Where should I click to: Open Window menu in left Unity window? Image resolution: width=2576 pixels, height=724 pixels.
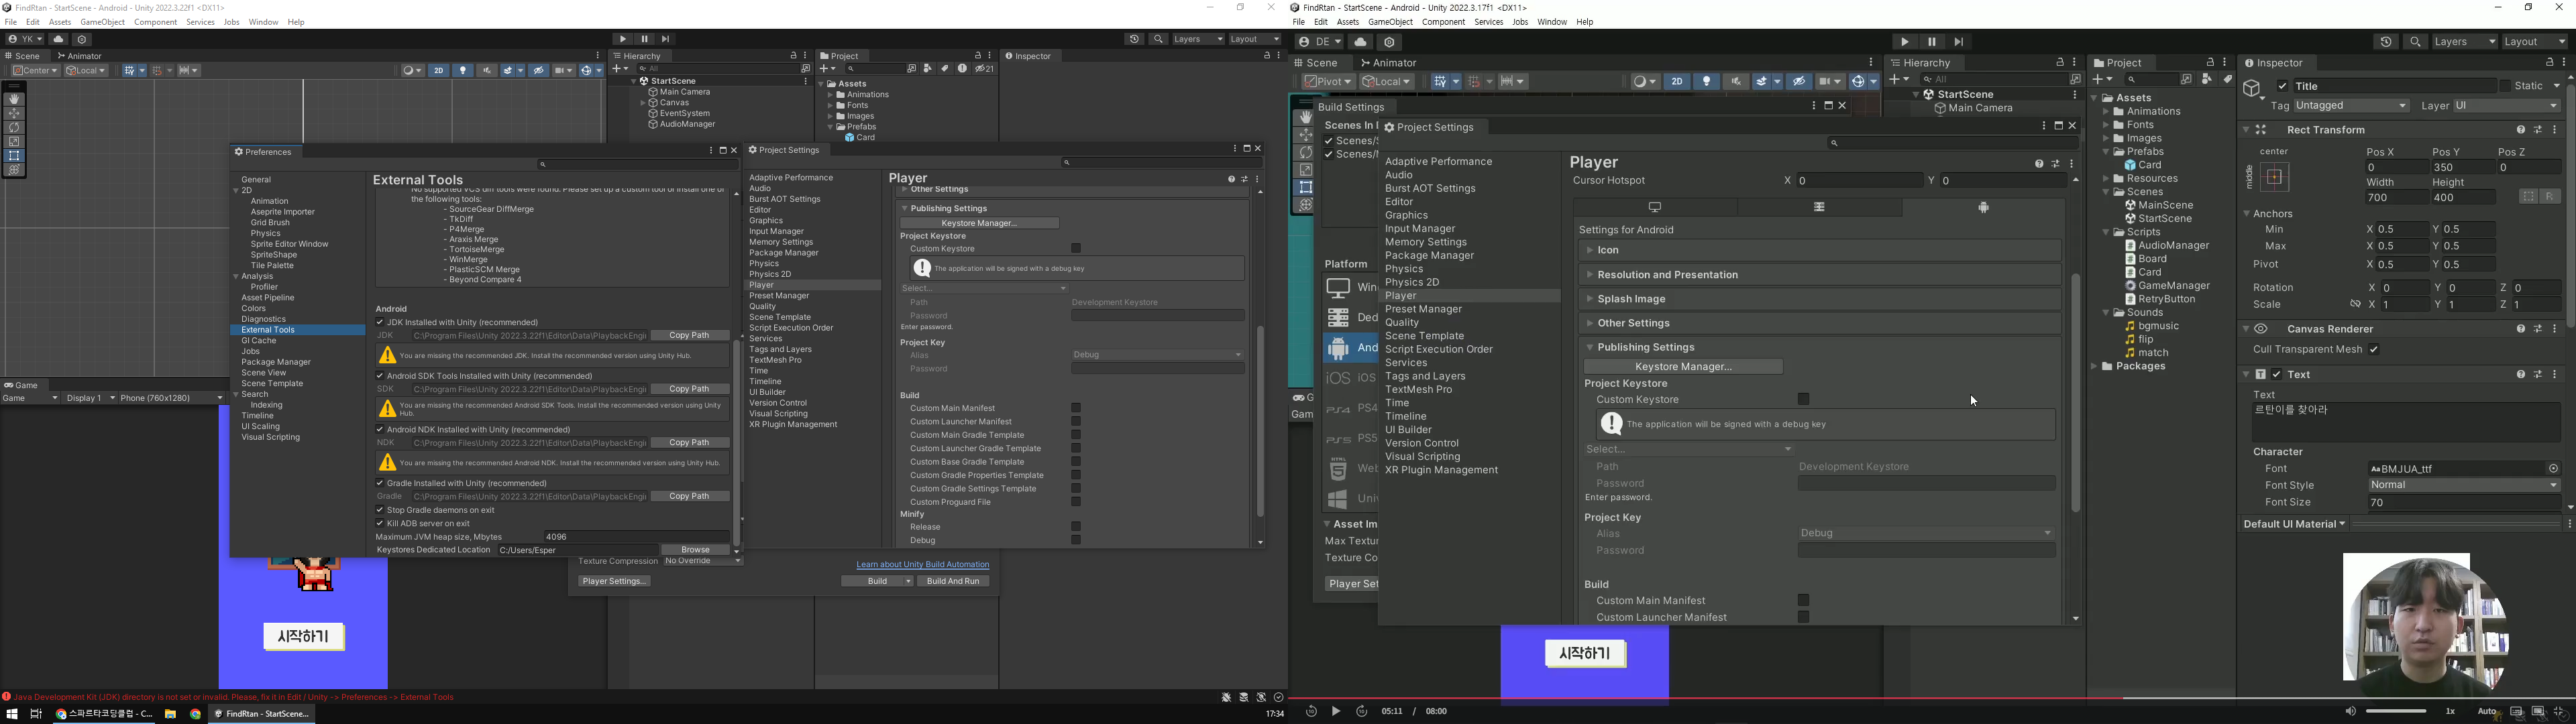pyautogui.click(x=264, y=22)
